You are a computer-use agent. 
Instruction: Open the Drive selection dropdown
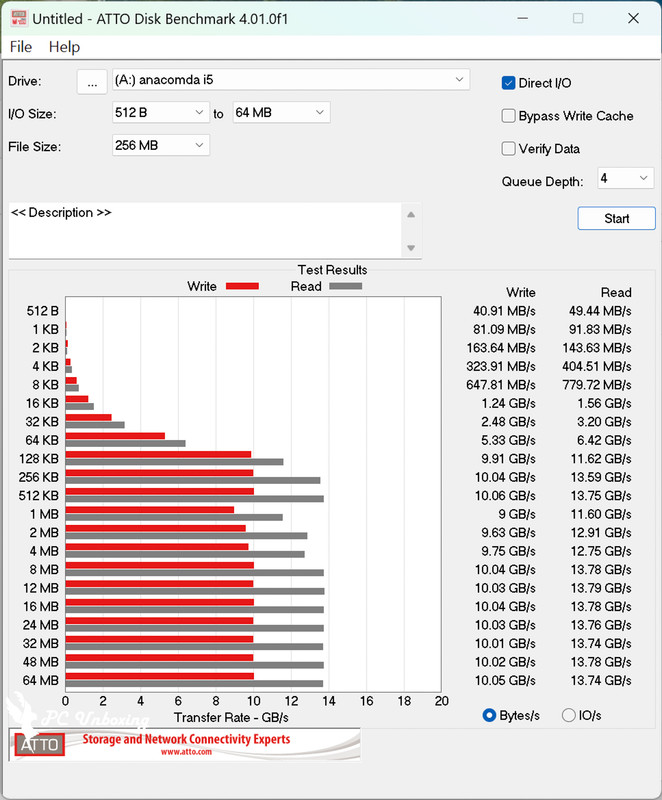pos(291,80)
